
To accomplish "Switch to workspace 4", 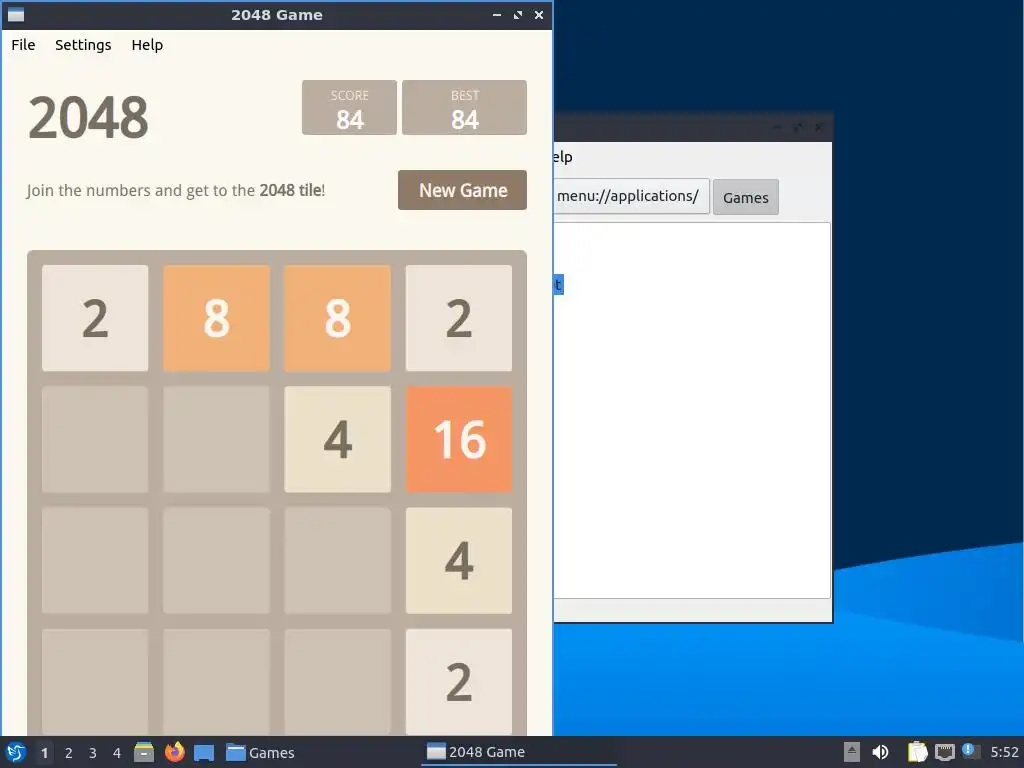I will click(117, 753).
